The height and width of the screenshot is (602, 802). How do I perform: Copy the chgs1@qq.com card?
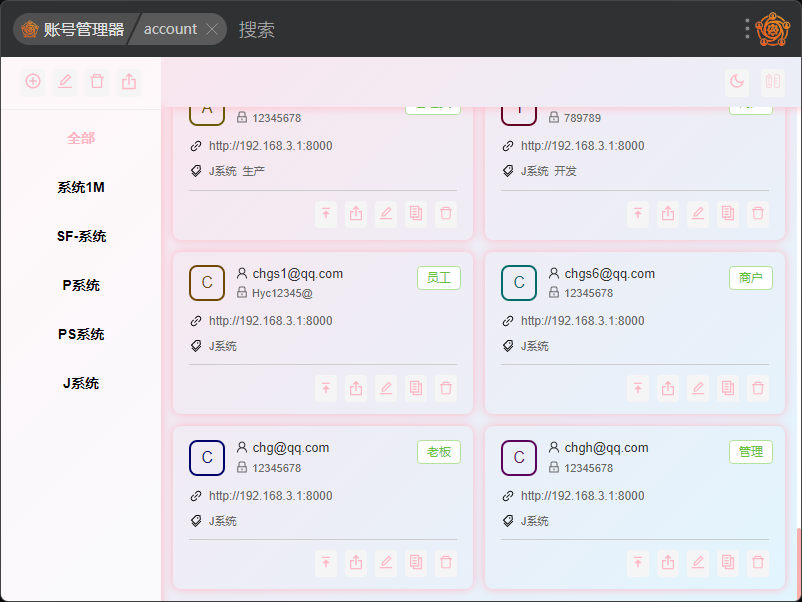tap(416, 388)
